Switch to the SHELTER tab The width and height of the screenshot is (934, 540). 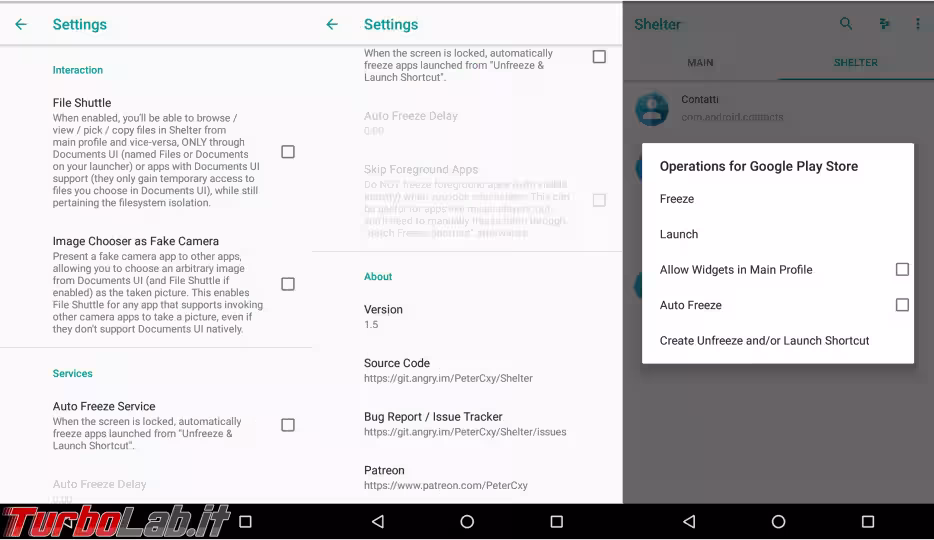tap(855, 63)
